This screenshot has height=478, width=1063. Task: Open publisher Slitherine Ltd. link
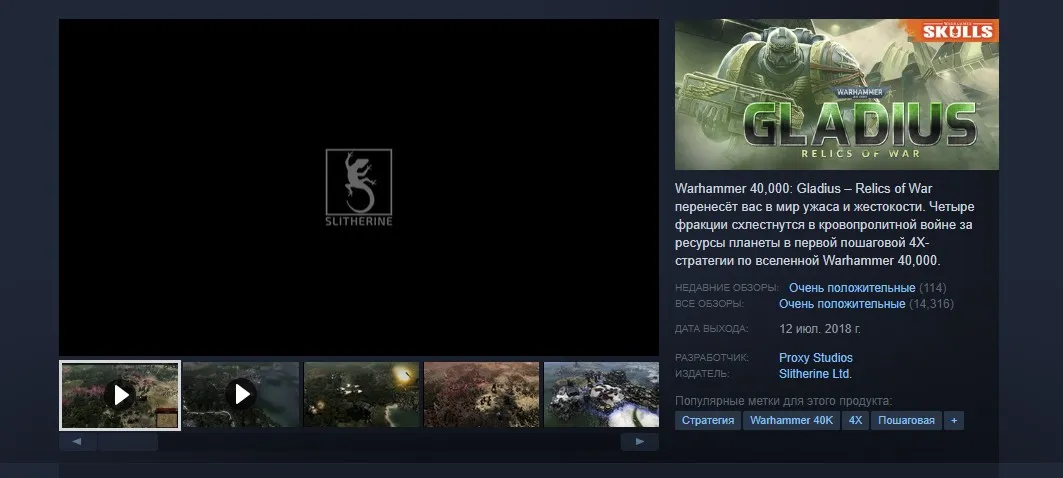tap(816, 374)
